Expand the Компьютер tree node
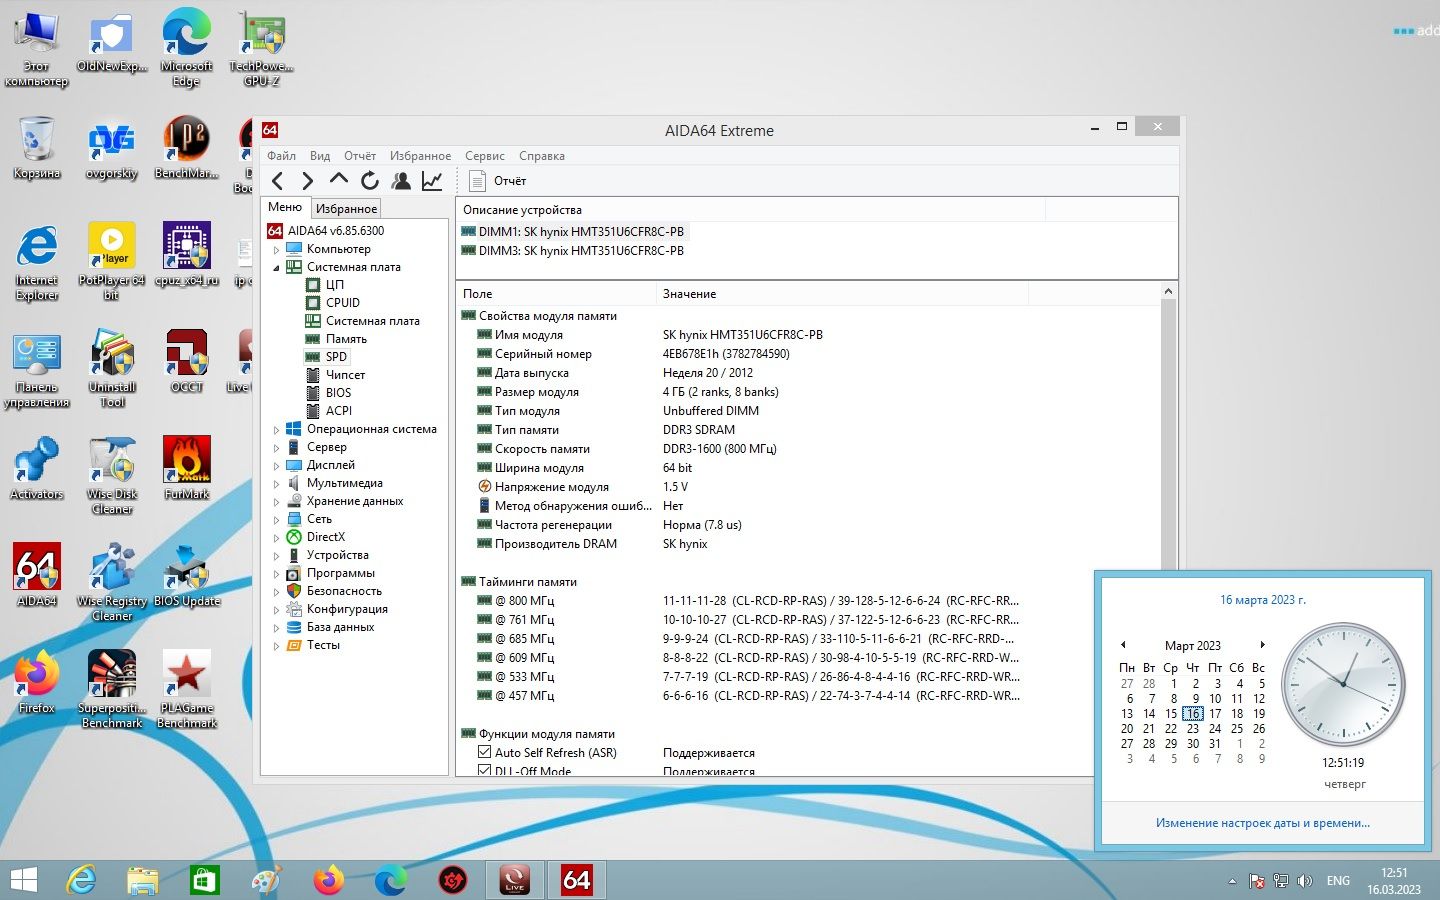Viewport: 1440px width, 900px height. click(x=277, y=250)
